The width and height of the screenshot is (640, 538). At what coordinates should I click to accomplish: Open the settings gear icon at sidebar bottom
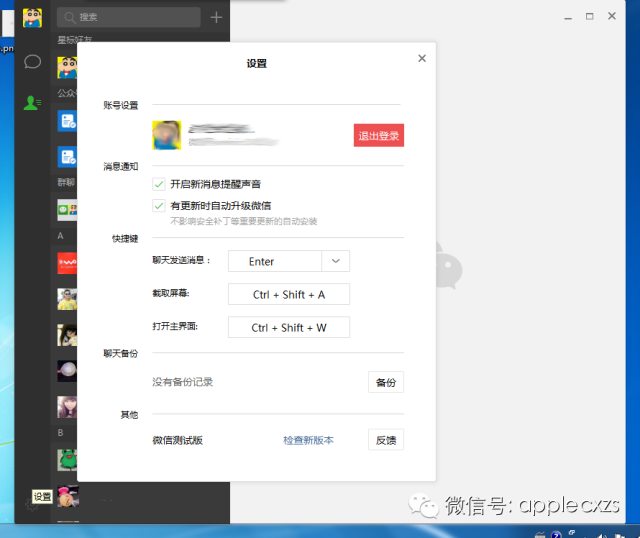pyautogui.click(x=32, y=505)
